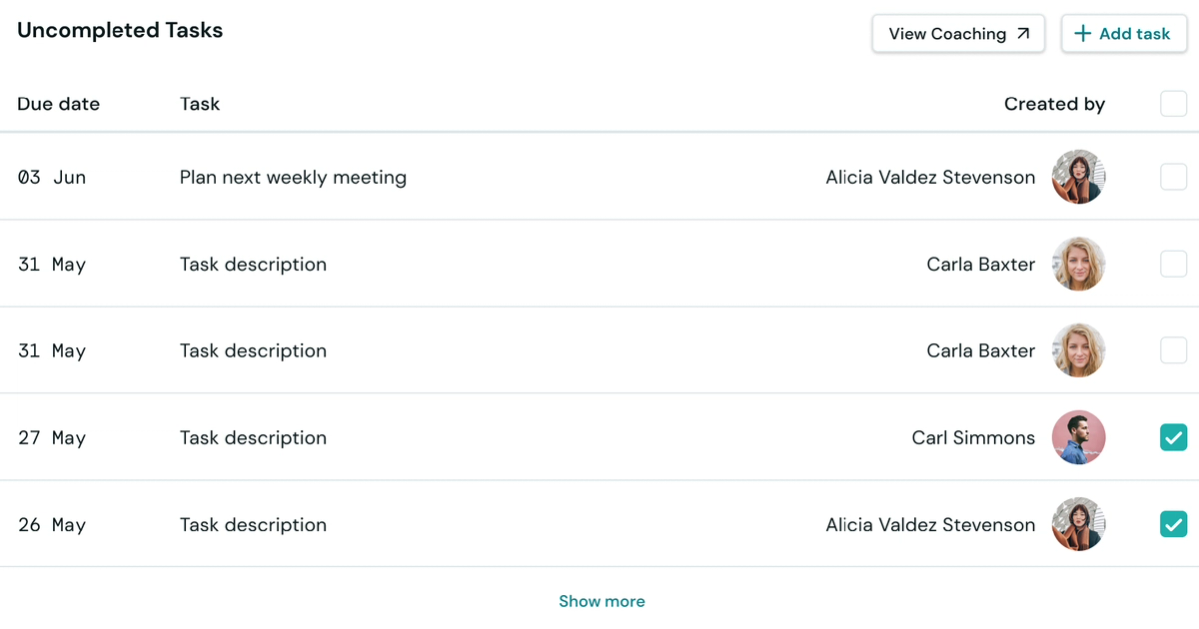
Task: Open the View Coaching button
Action: [957, 34]
